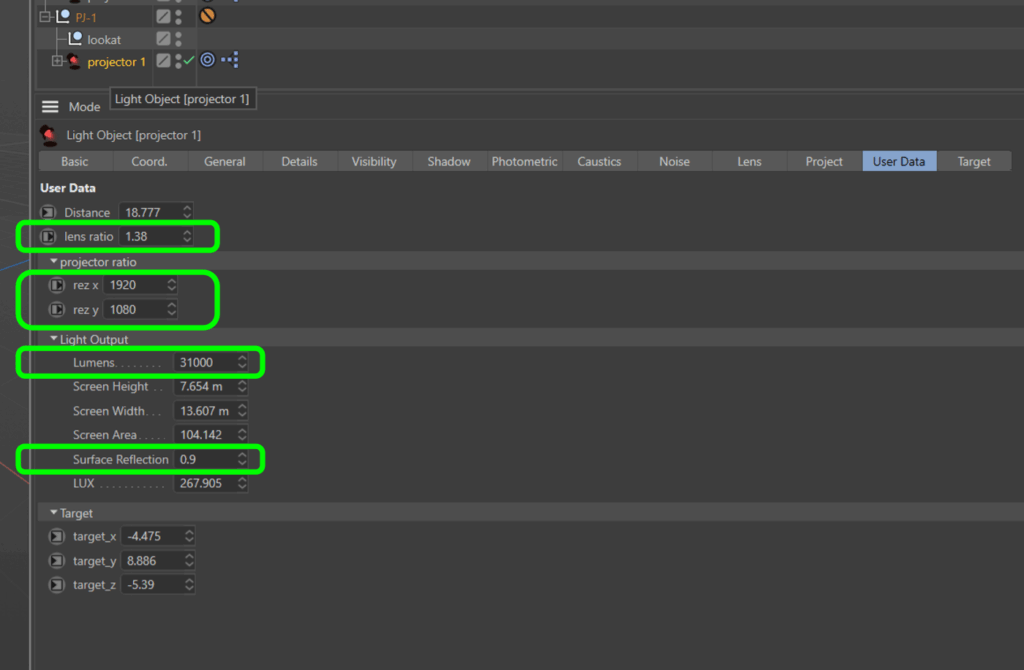Click the protection tag on PJ-1
1024x670 pixels.
pyautogui.click(x=208, y=16)
